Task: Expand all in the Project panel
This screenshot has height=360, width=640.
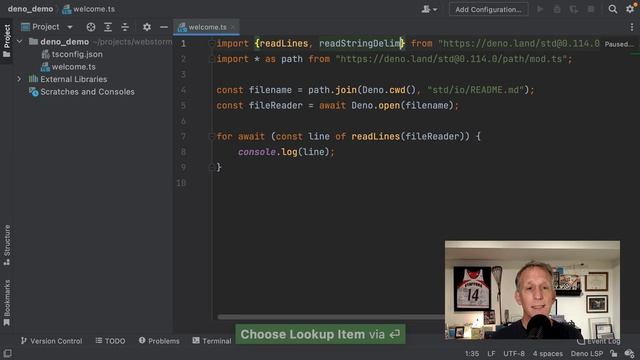Action: [108, 27]
